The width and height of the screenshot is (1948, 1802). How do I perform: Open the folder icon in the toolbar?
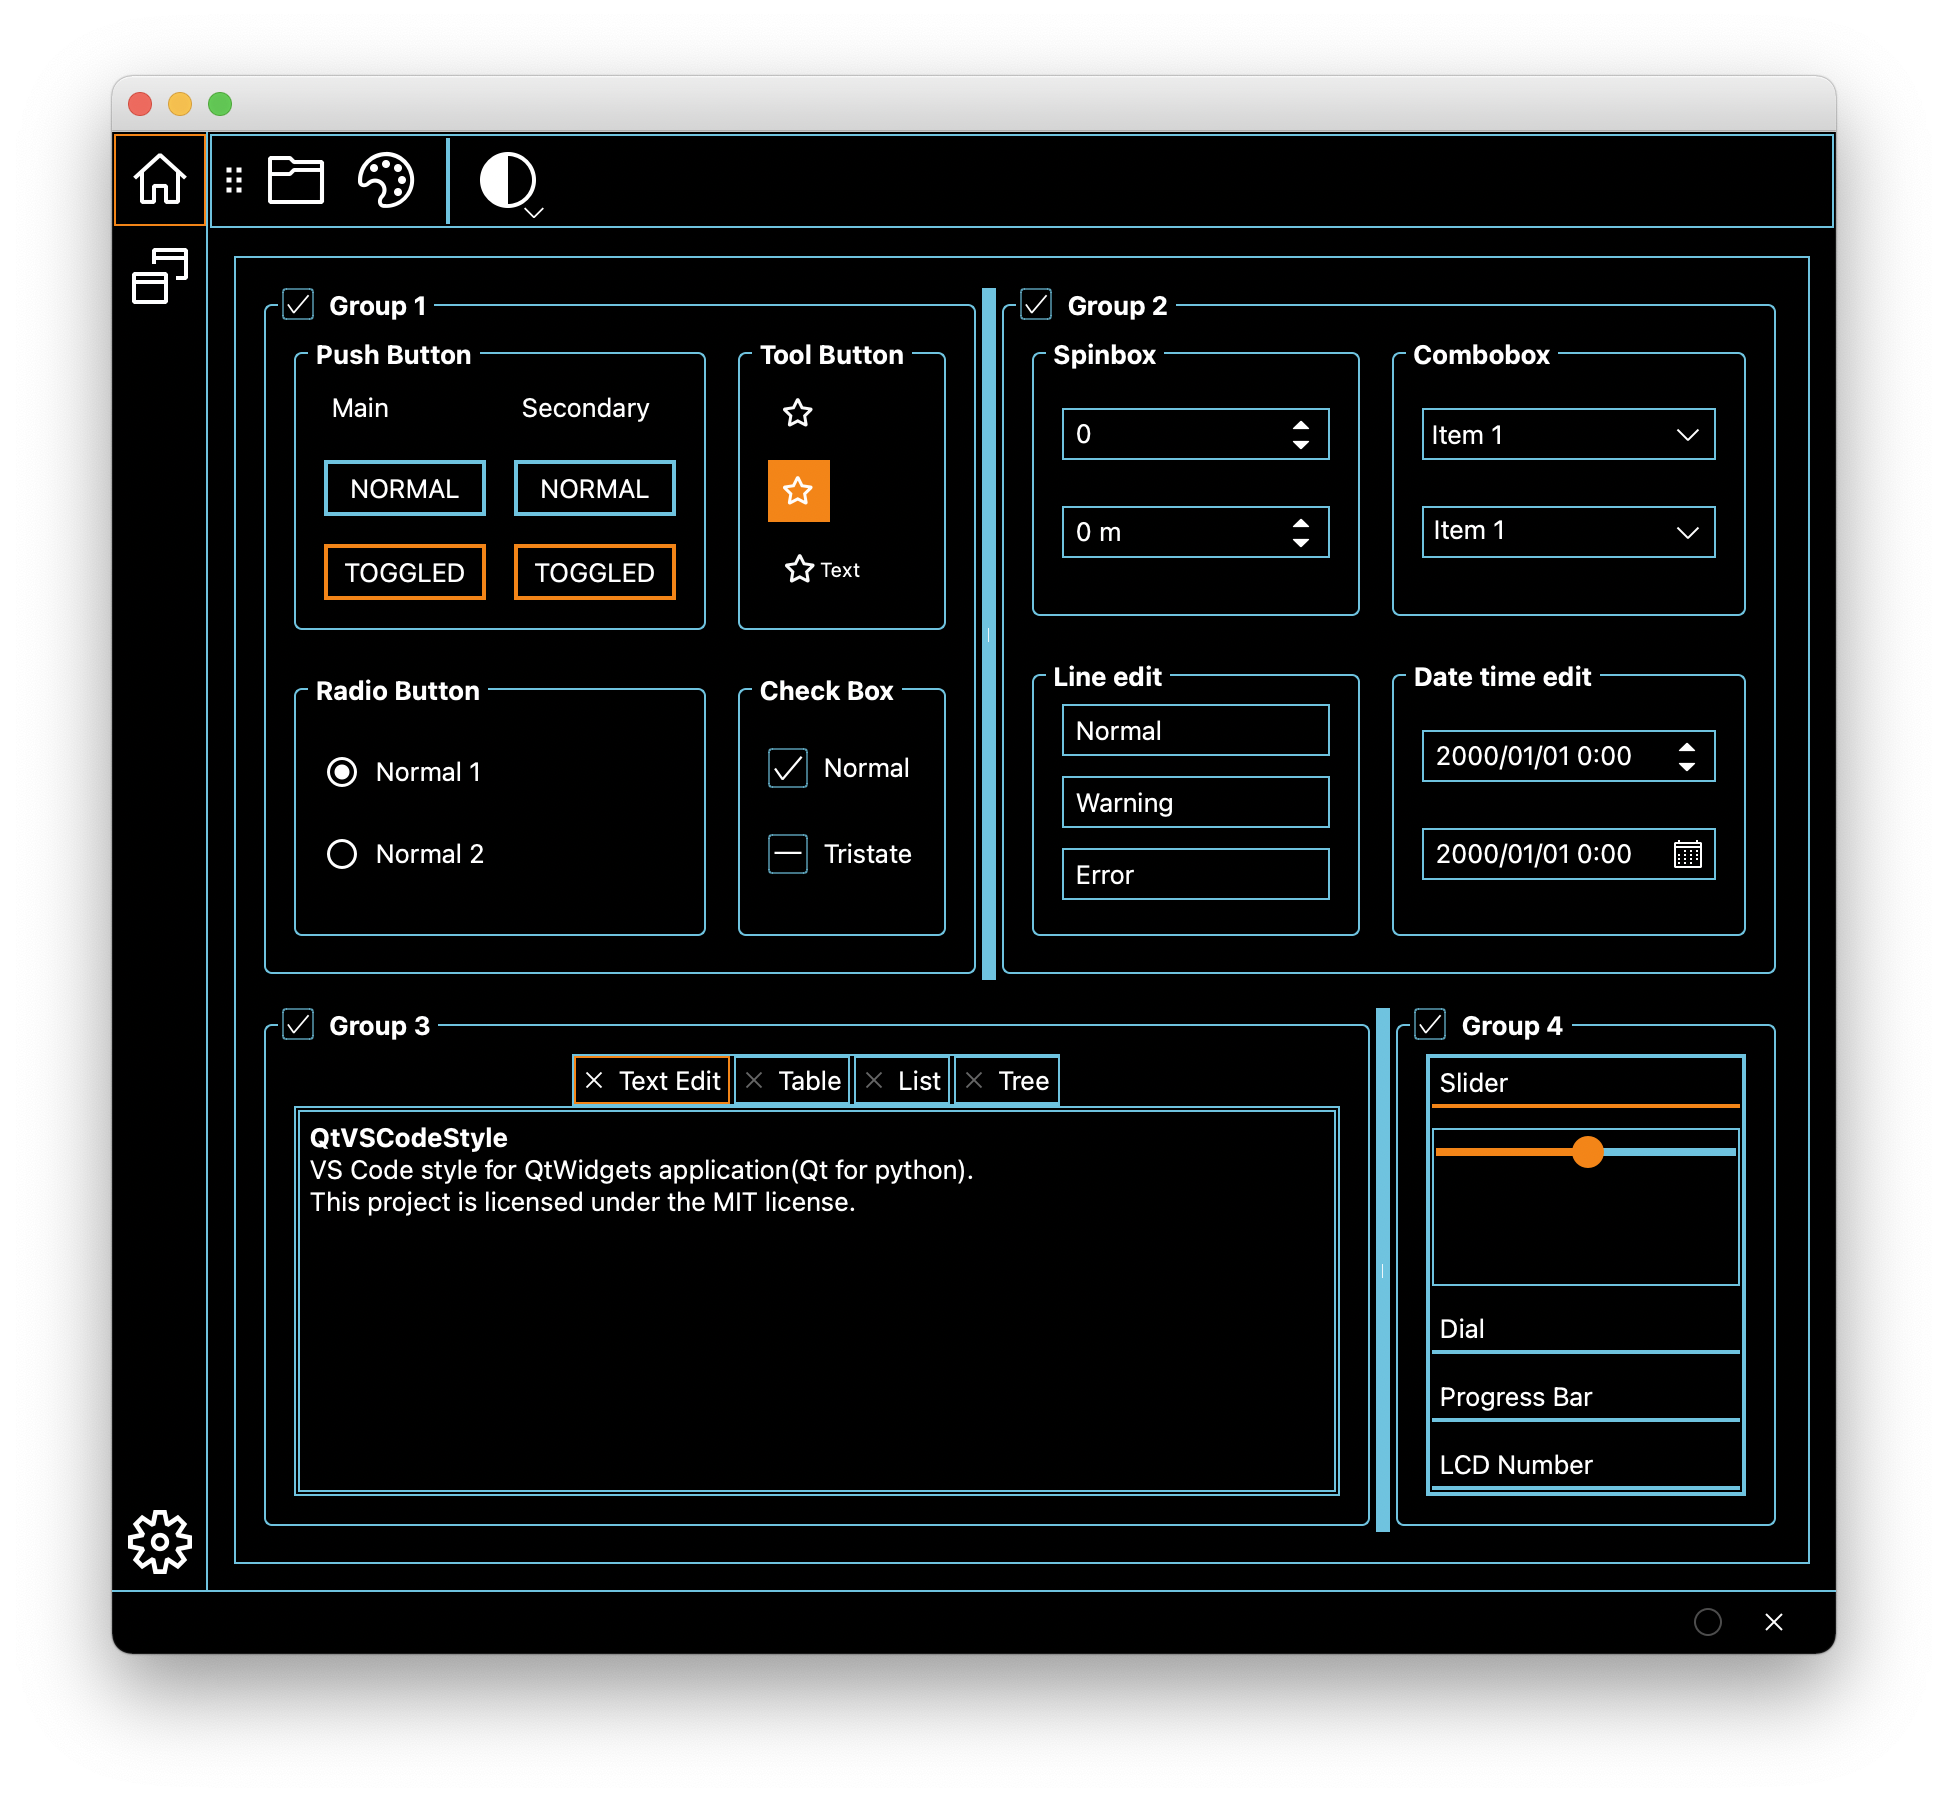click(297, 180)
